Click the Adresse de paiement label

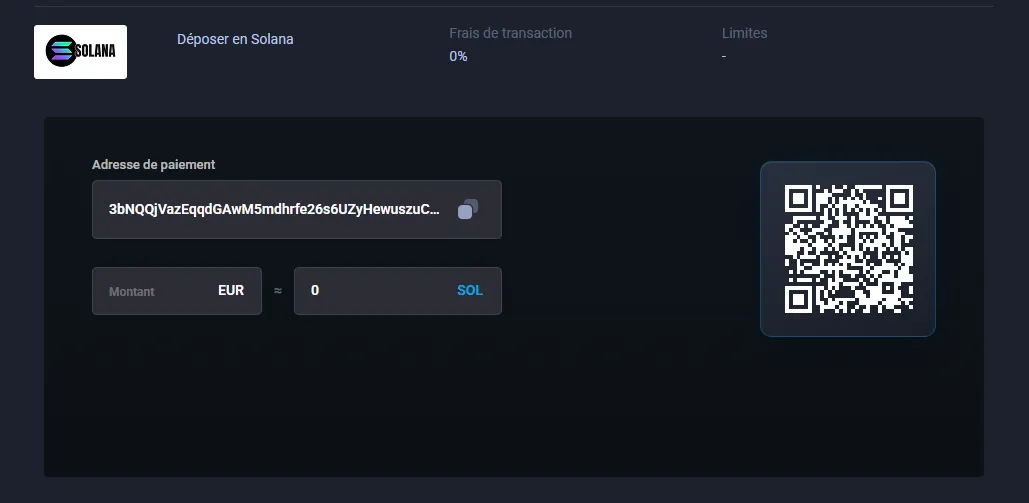point(154,165)
